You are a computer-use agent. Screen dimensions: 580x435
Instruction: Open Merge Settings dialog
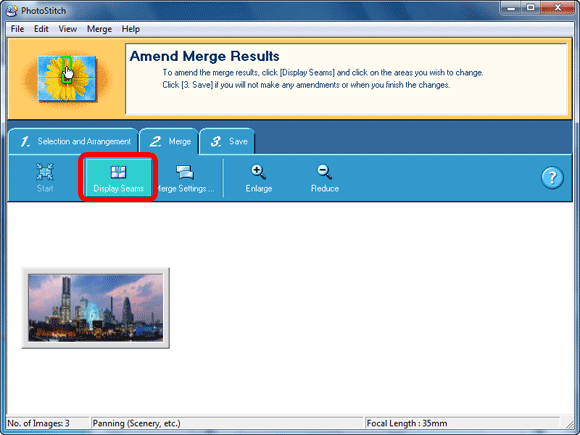(185, 178)
